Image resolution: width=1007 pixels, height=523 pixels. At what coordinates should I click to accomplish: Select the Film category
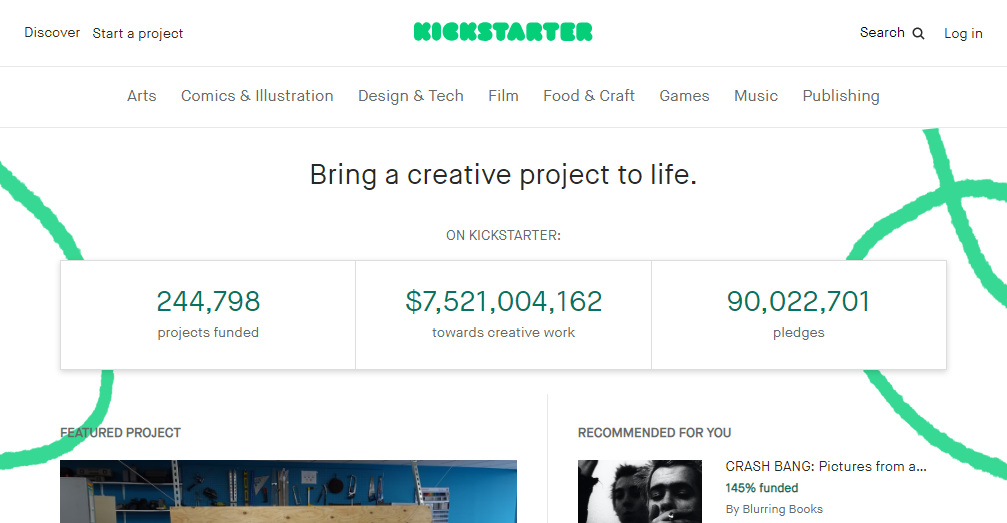click(503, 96)
